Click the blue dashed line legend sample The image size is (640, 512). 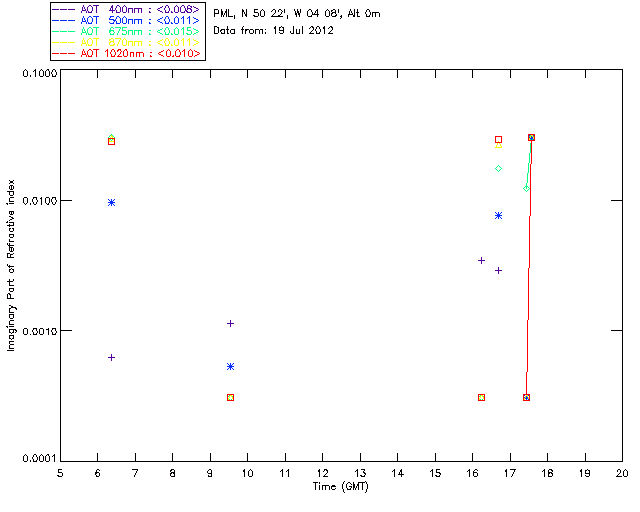point(64,20)
